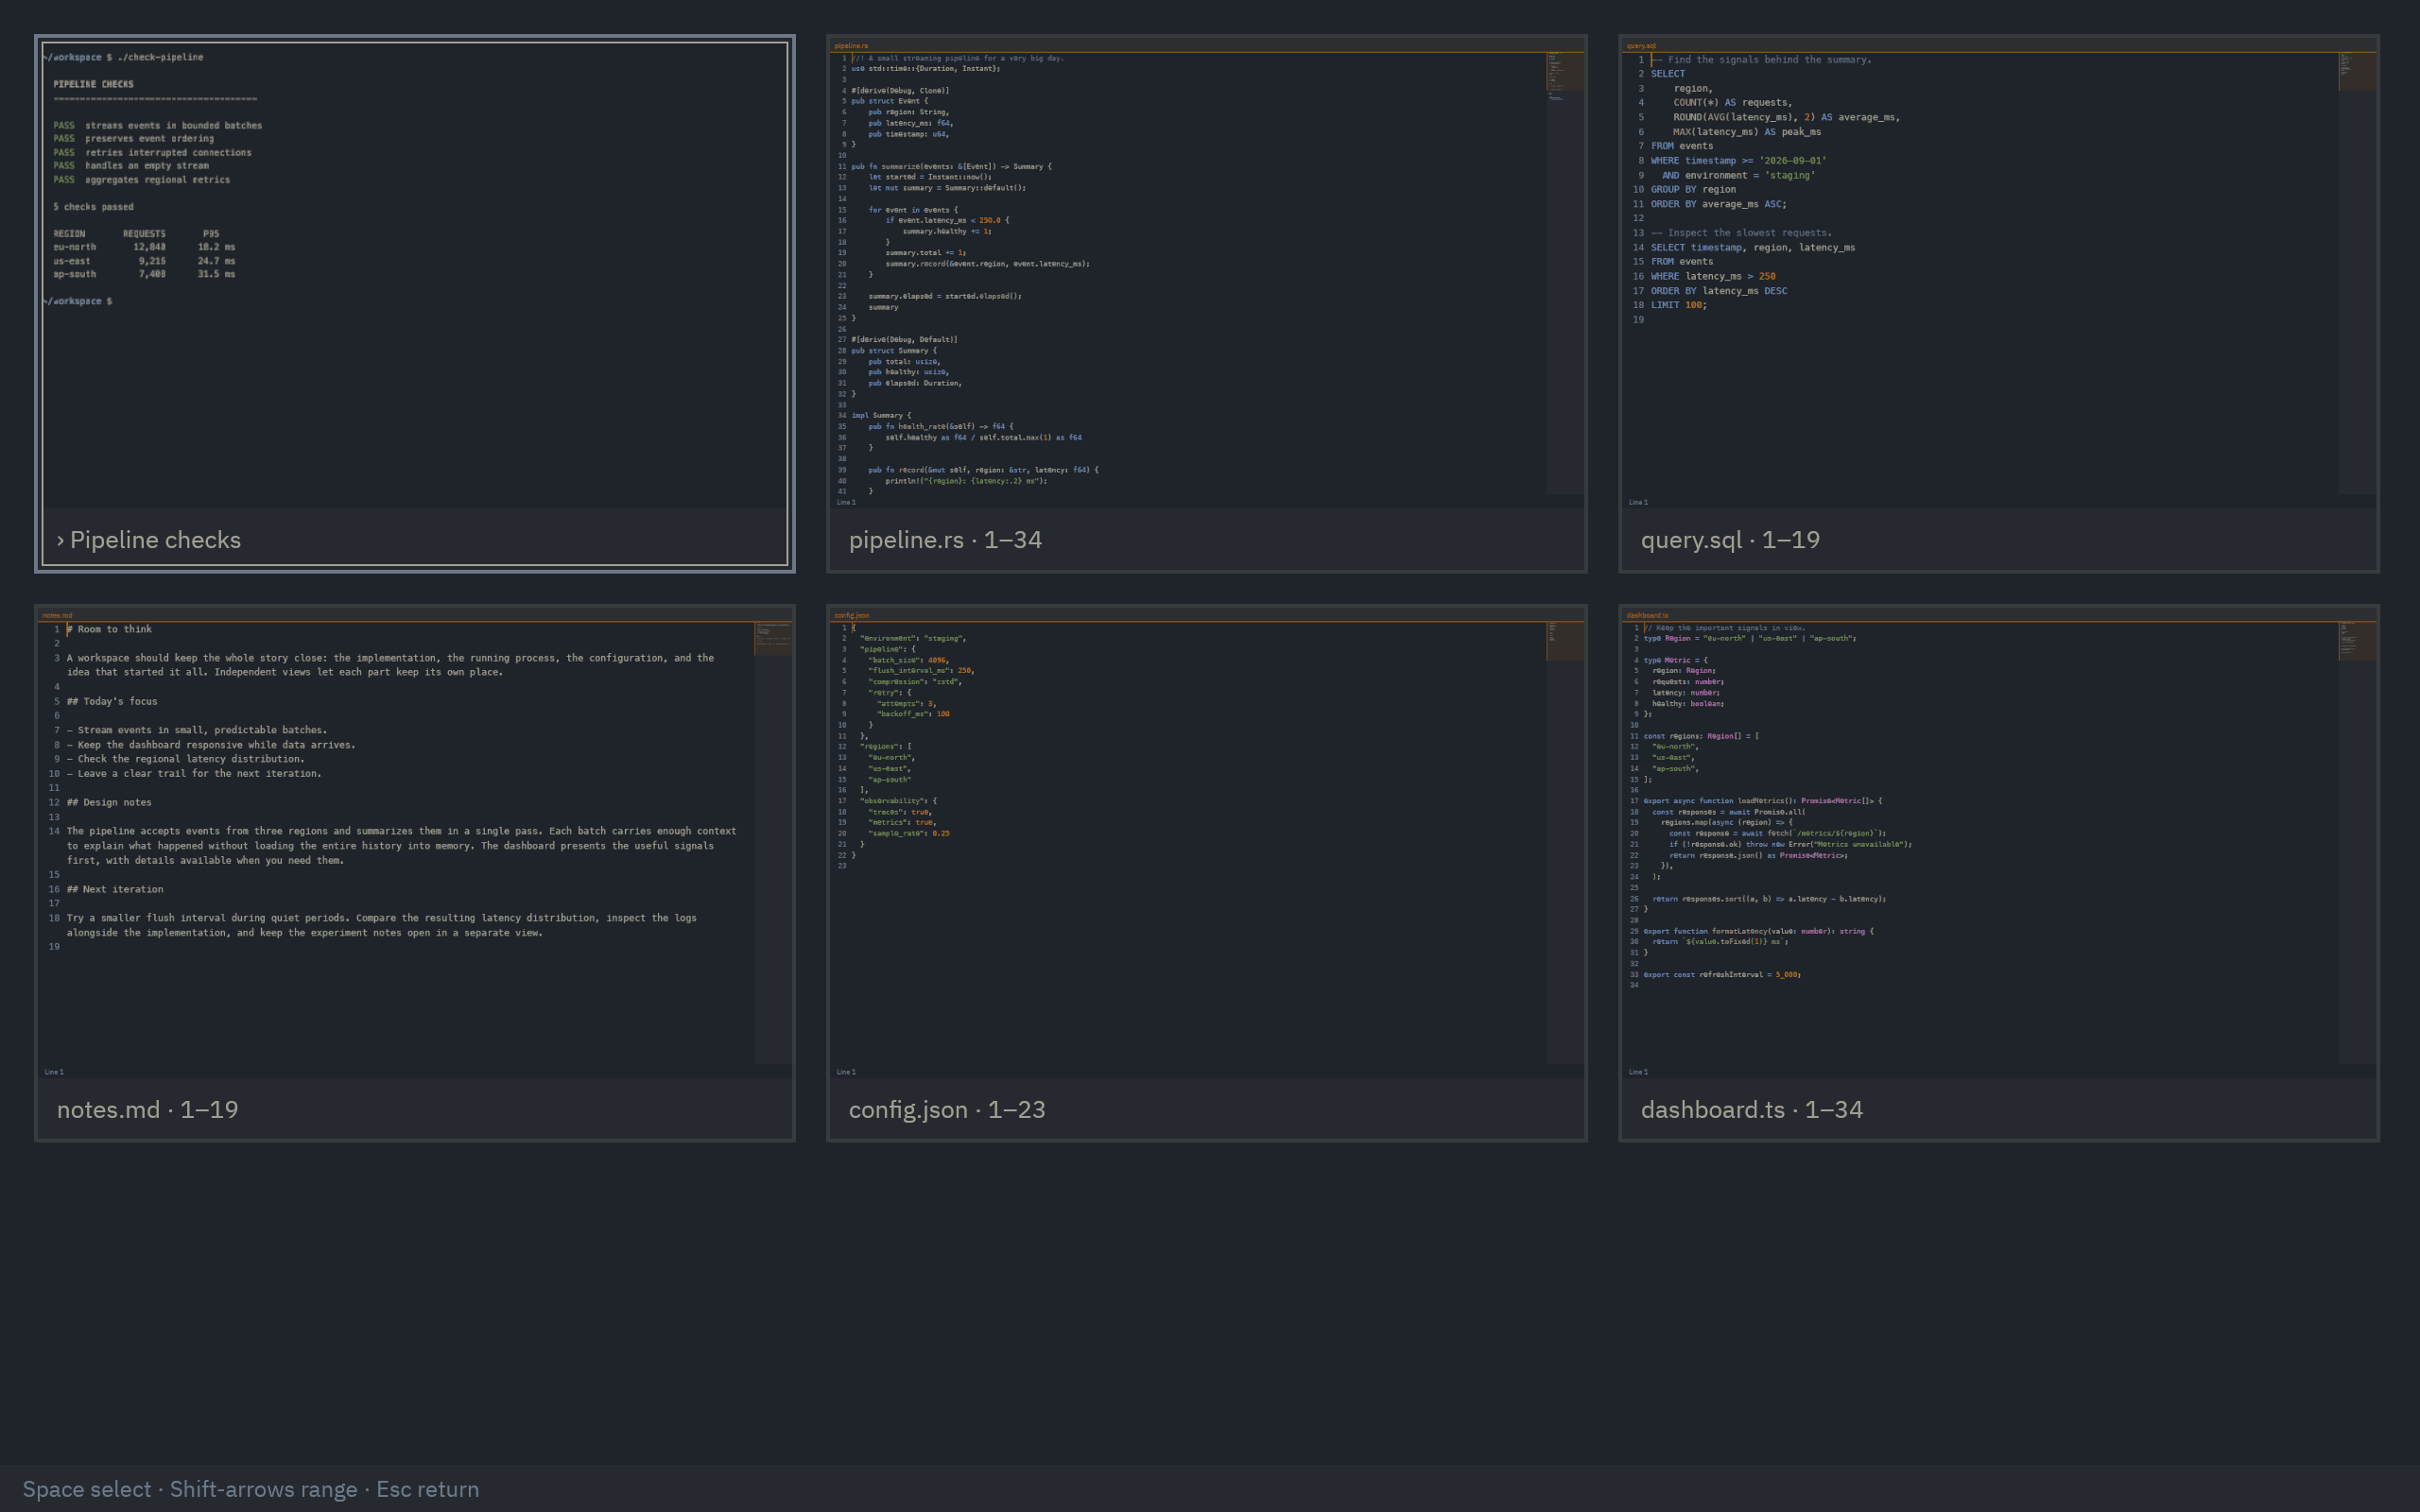Click the '## Today's focus' heading in notes.md

pyautogui.click(x=112, y=702)
